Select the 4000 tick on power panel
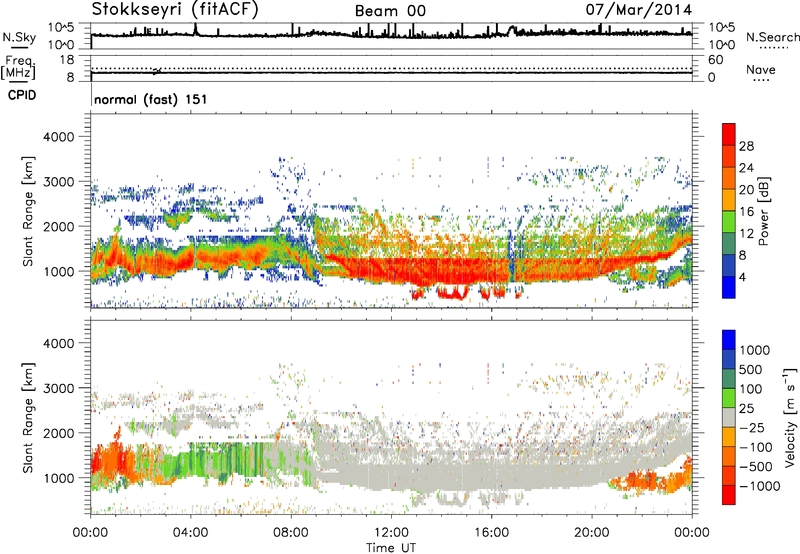800x554 pixels. point(58,137)
